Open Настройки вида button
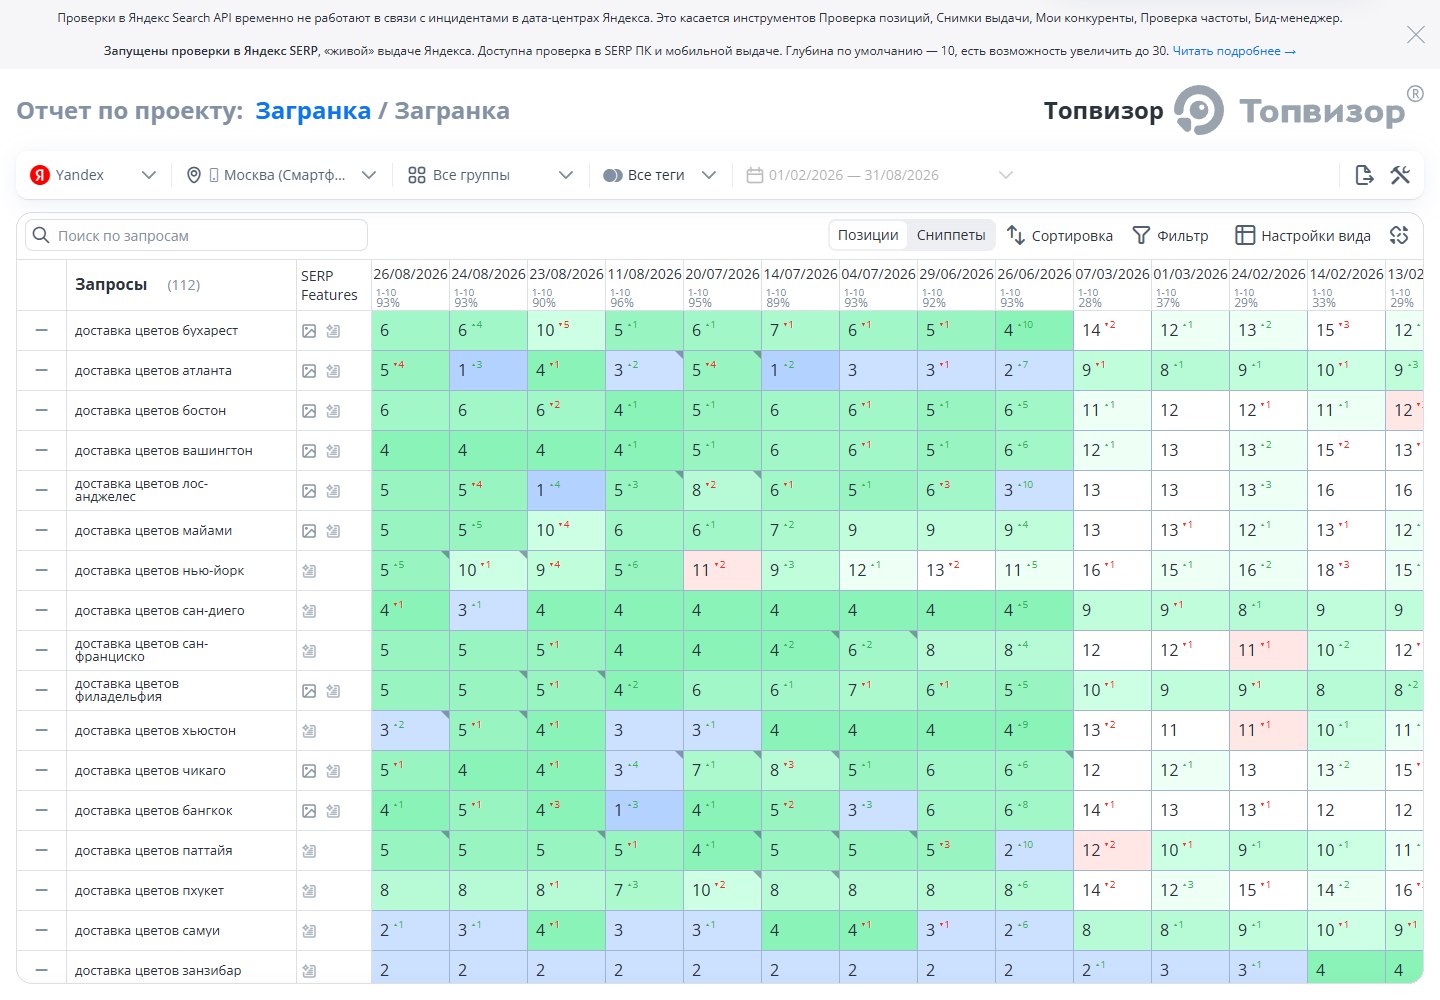 (x=1303, y=235)
